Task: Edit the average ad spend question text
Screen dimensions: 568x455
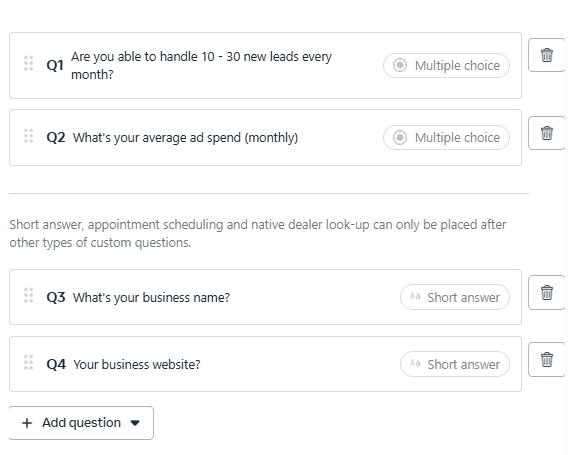Action: click(185, 138)
